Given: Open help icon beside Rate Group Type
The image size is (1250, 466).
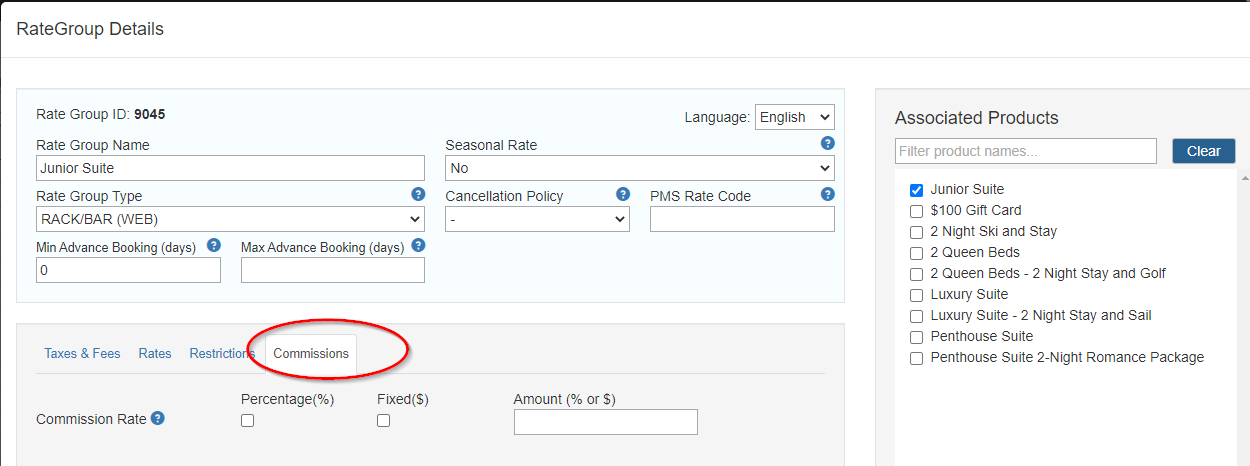Looking at the screenshot, I should coord(418,194).
